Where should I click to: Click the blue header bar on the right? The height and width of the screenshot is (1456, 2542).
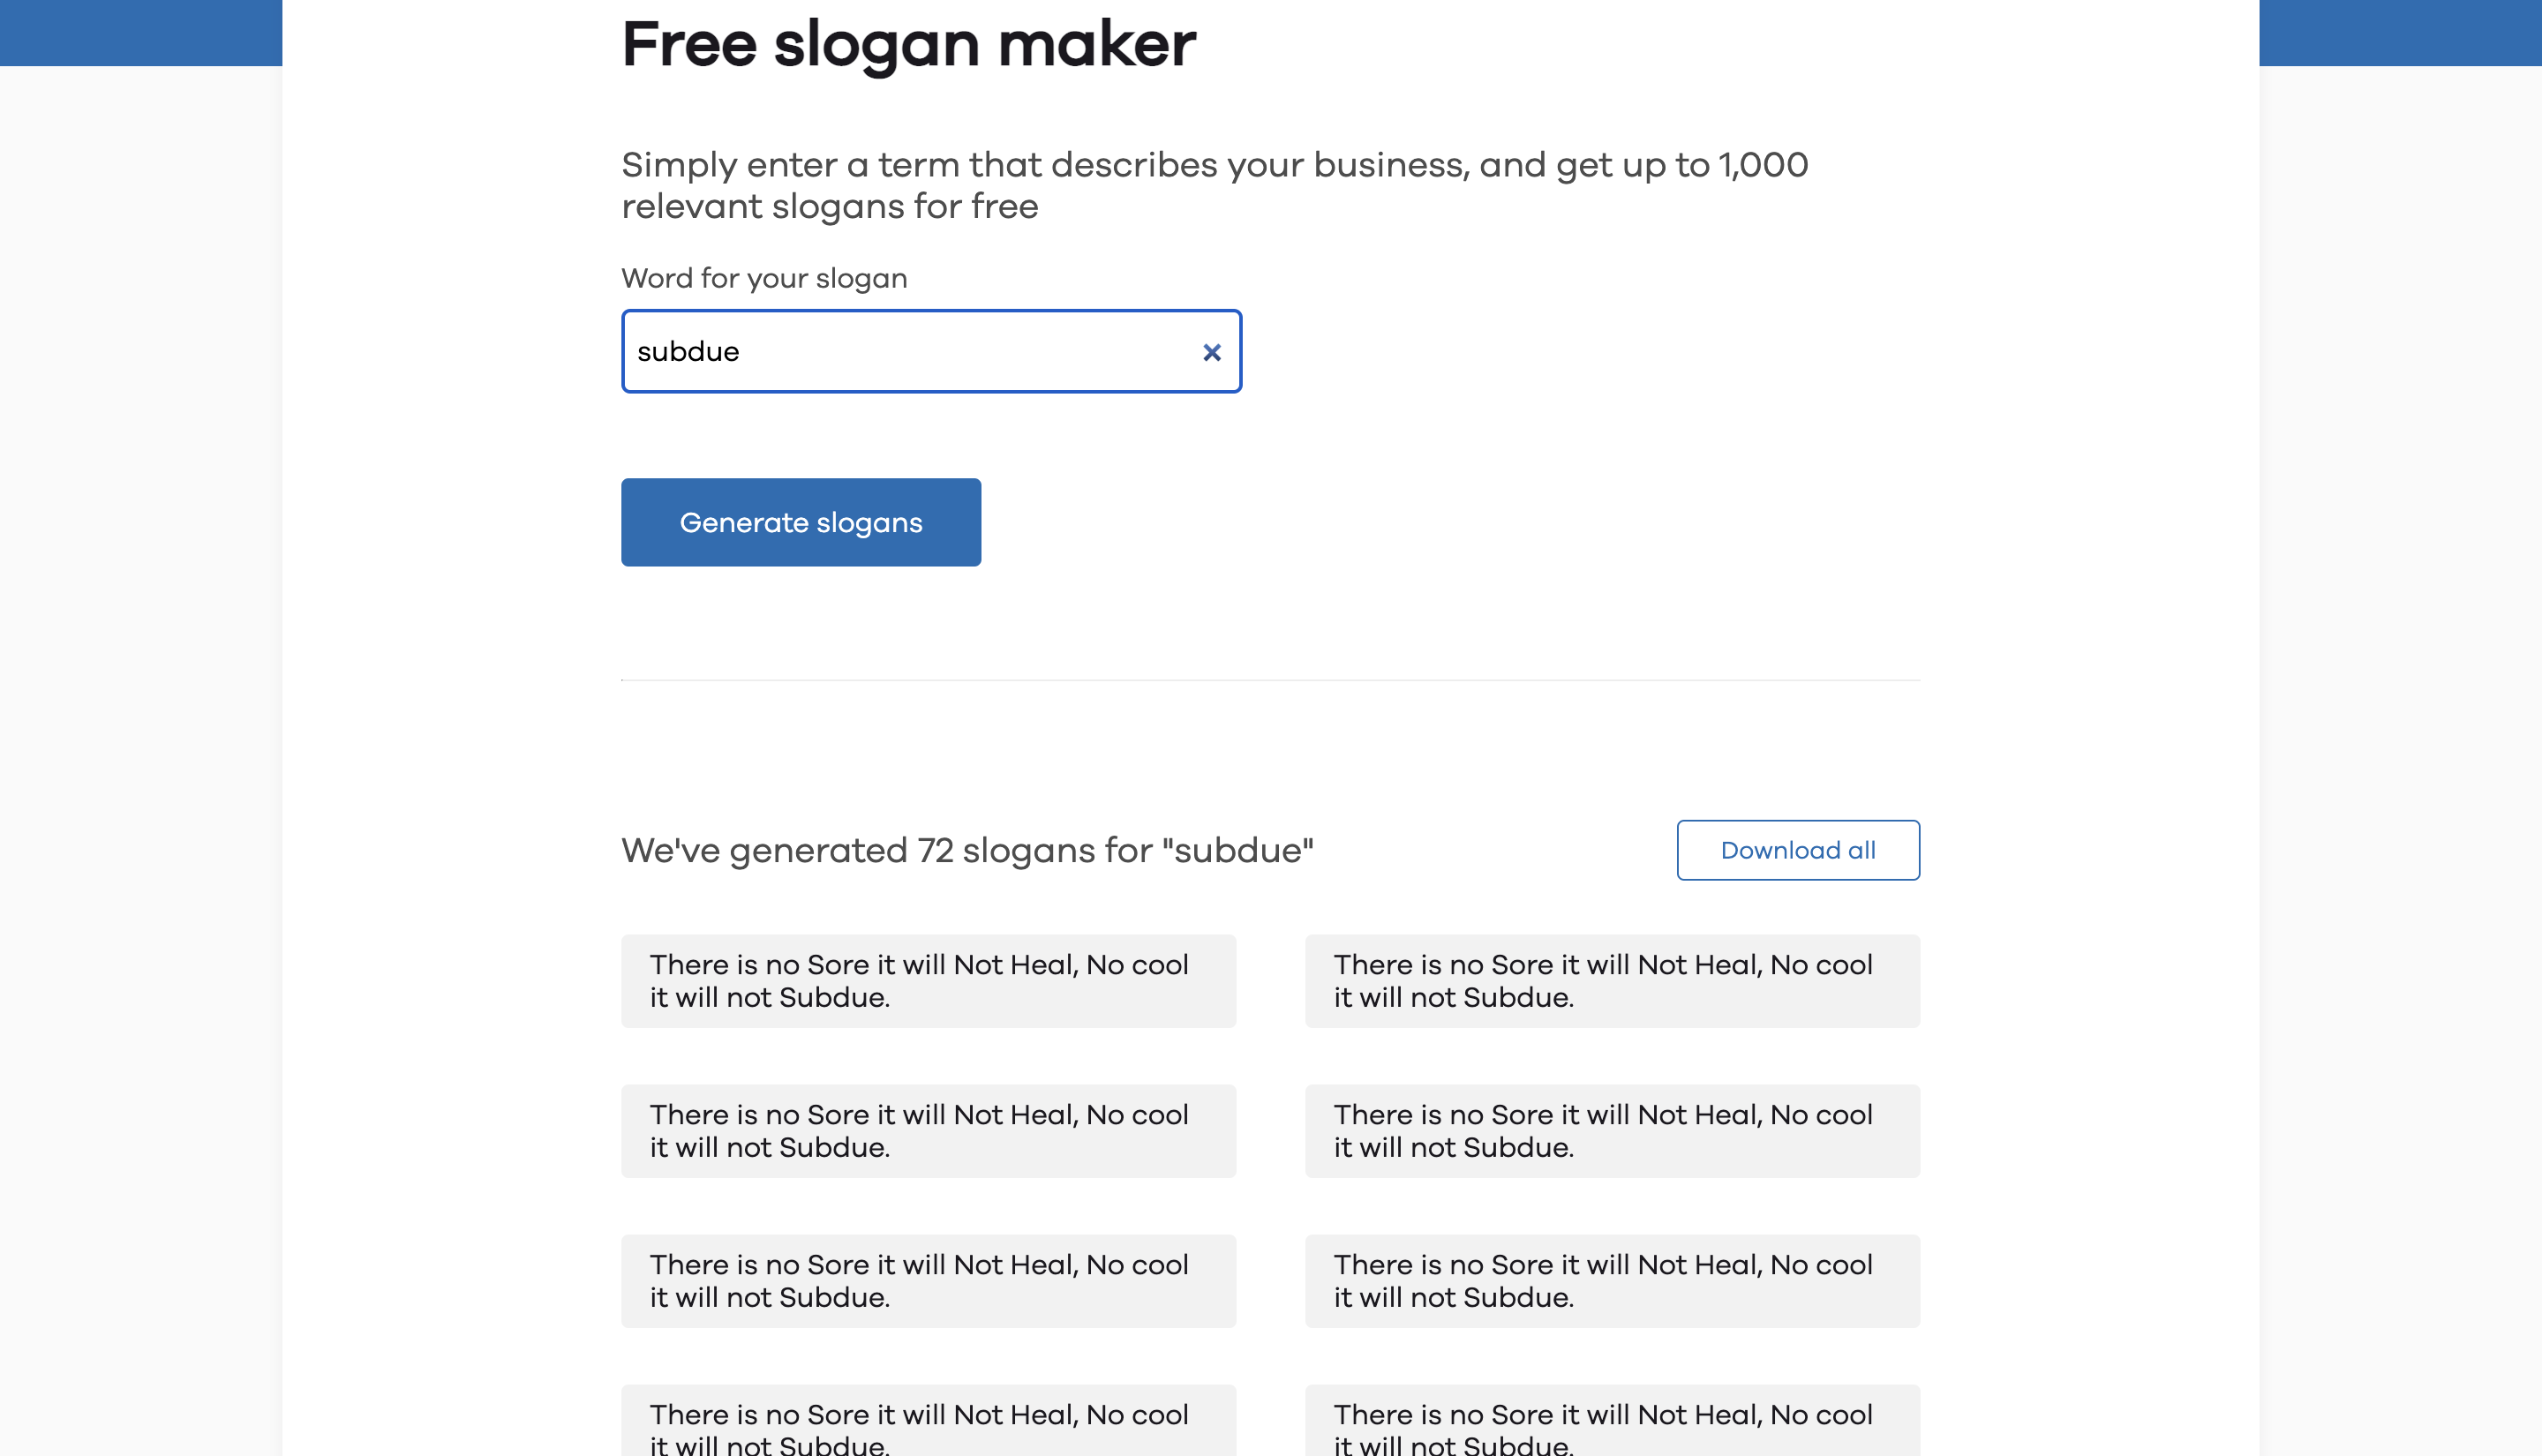click(x=2400, y=33)
